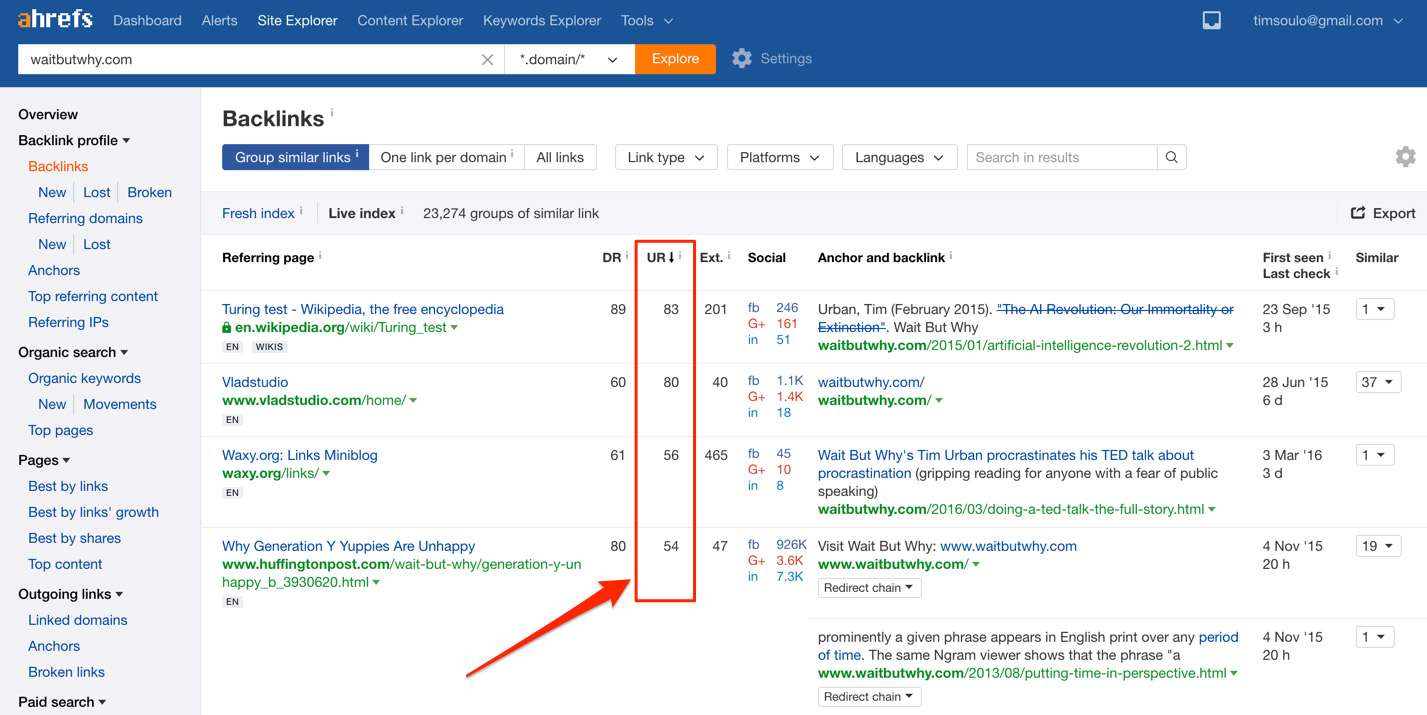The height and width of the screenshot is (715, 1427).
Task: Open the Alerts tab
Action: (220, 20)
